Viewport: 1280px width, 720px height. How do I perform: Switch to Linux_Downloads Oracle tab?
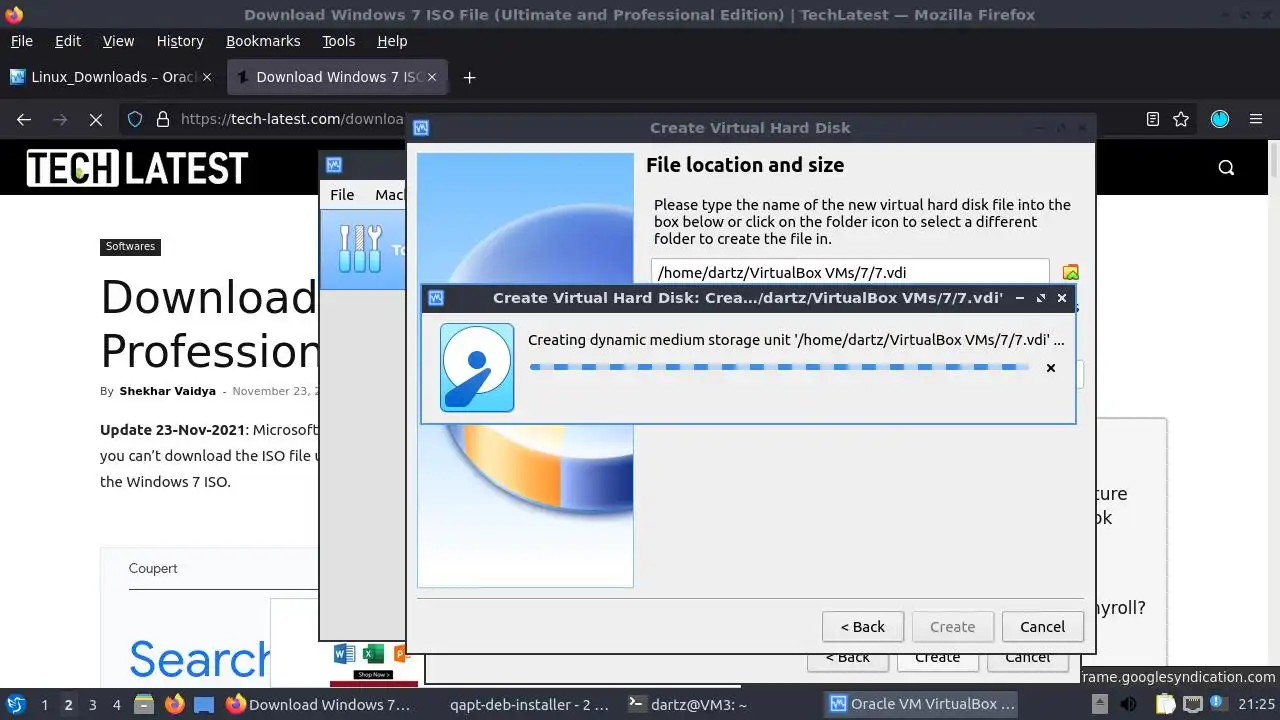[x=112, y=77]
